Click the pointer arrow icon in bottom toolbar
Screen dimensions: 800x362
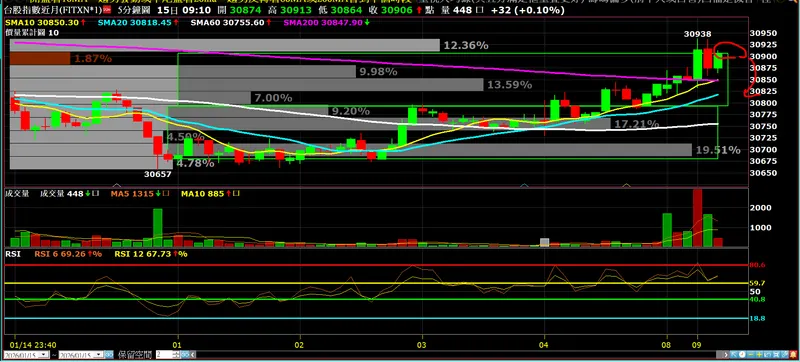734,355
